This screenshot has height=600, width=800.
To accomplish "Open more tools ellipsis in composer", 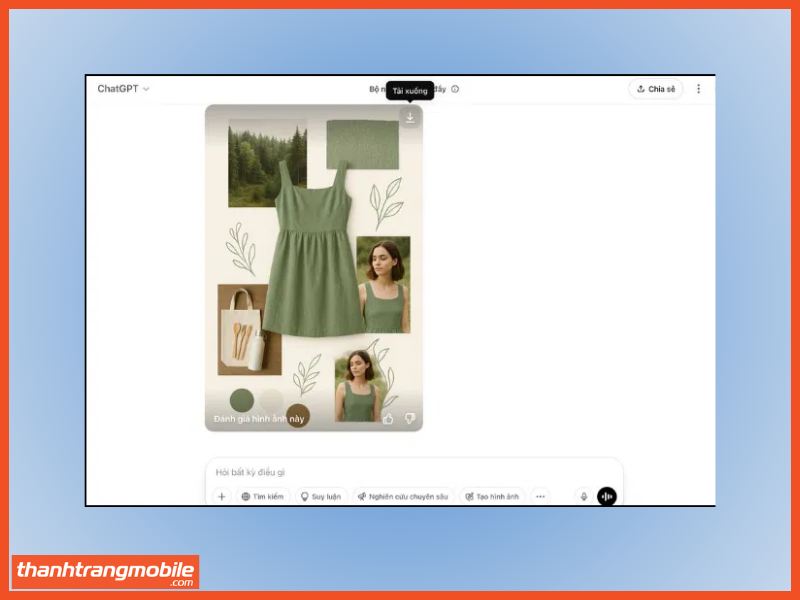I will (540, 496).
